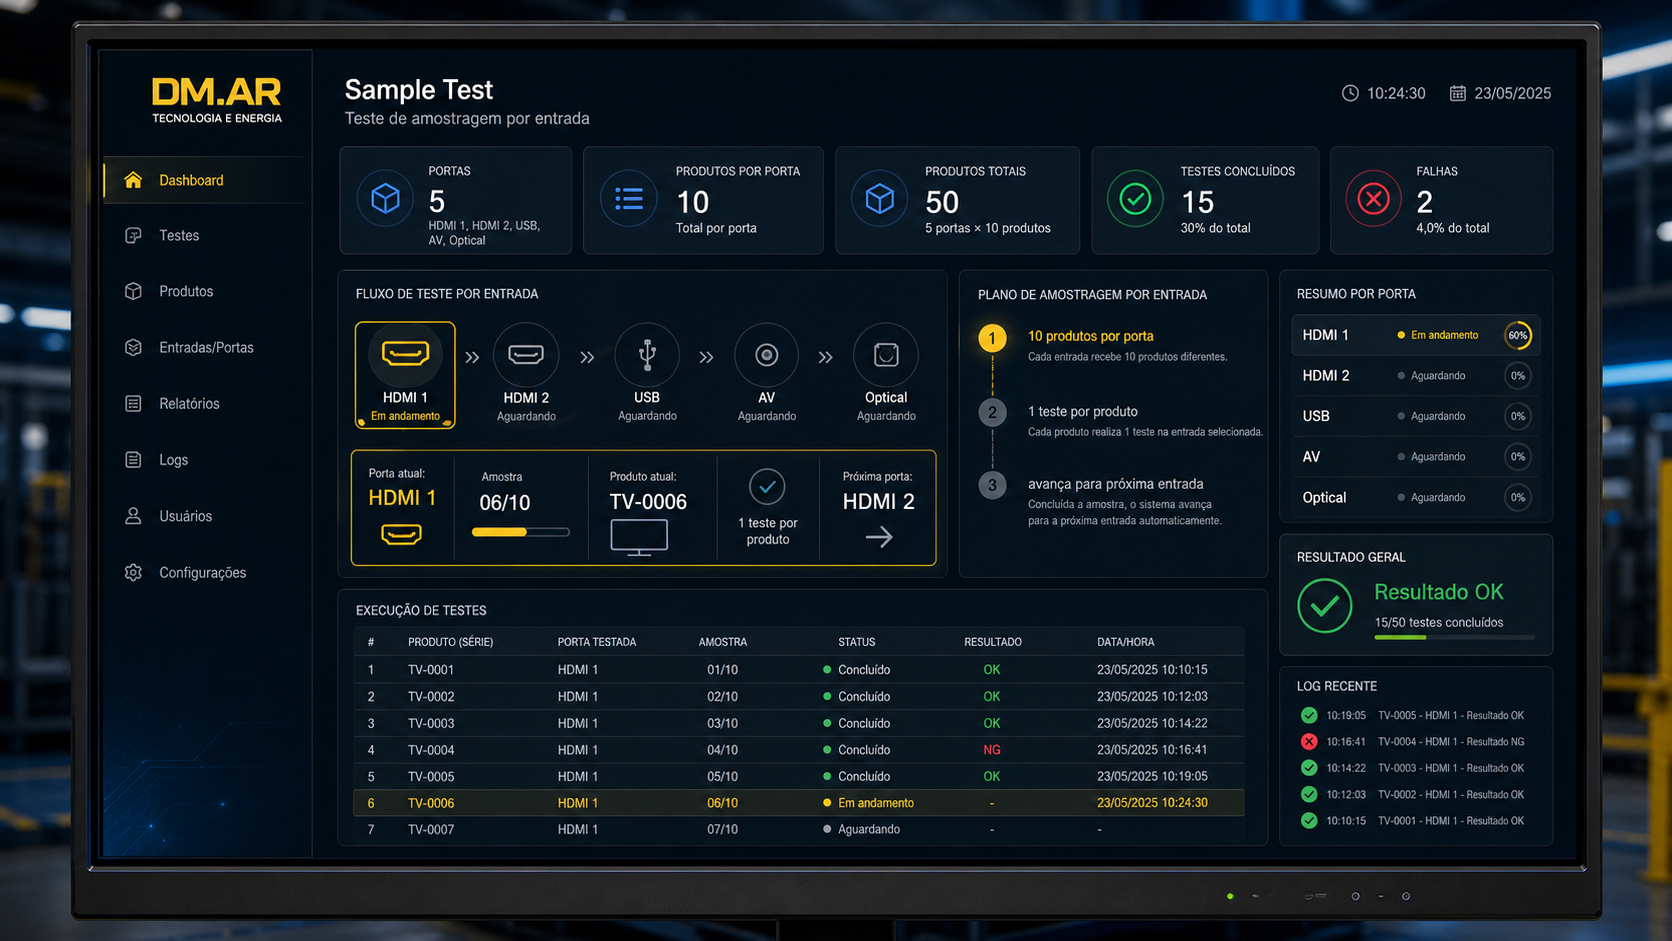Select the USB port icon in flow
This screenshot has height=941, width=1672.
[647, 354]
